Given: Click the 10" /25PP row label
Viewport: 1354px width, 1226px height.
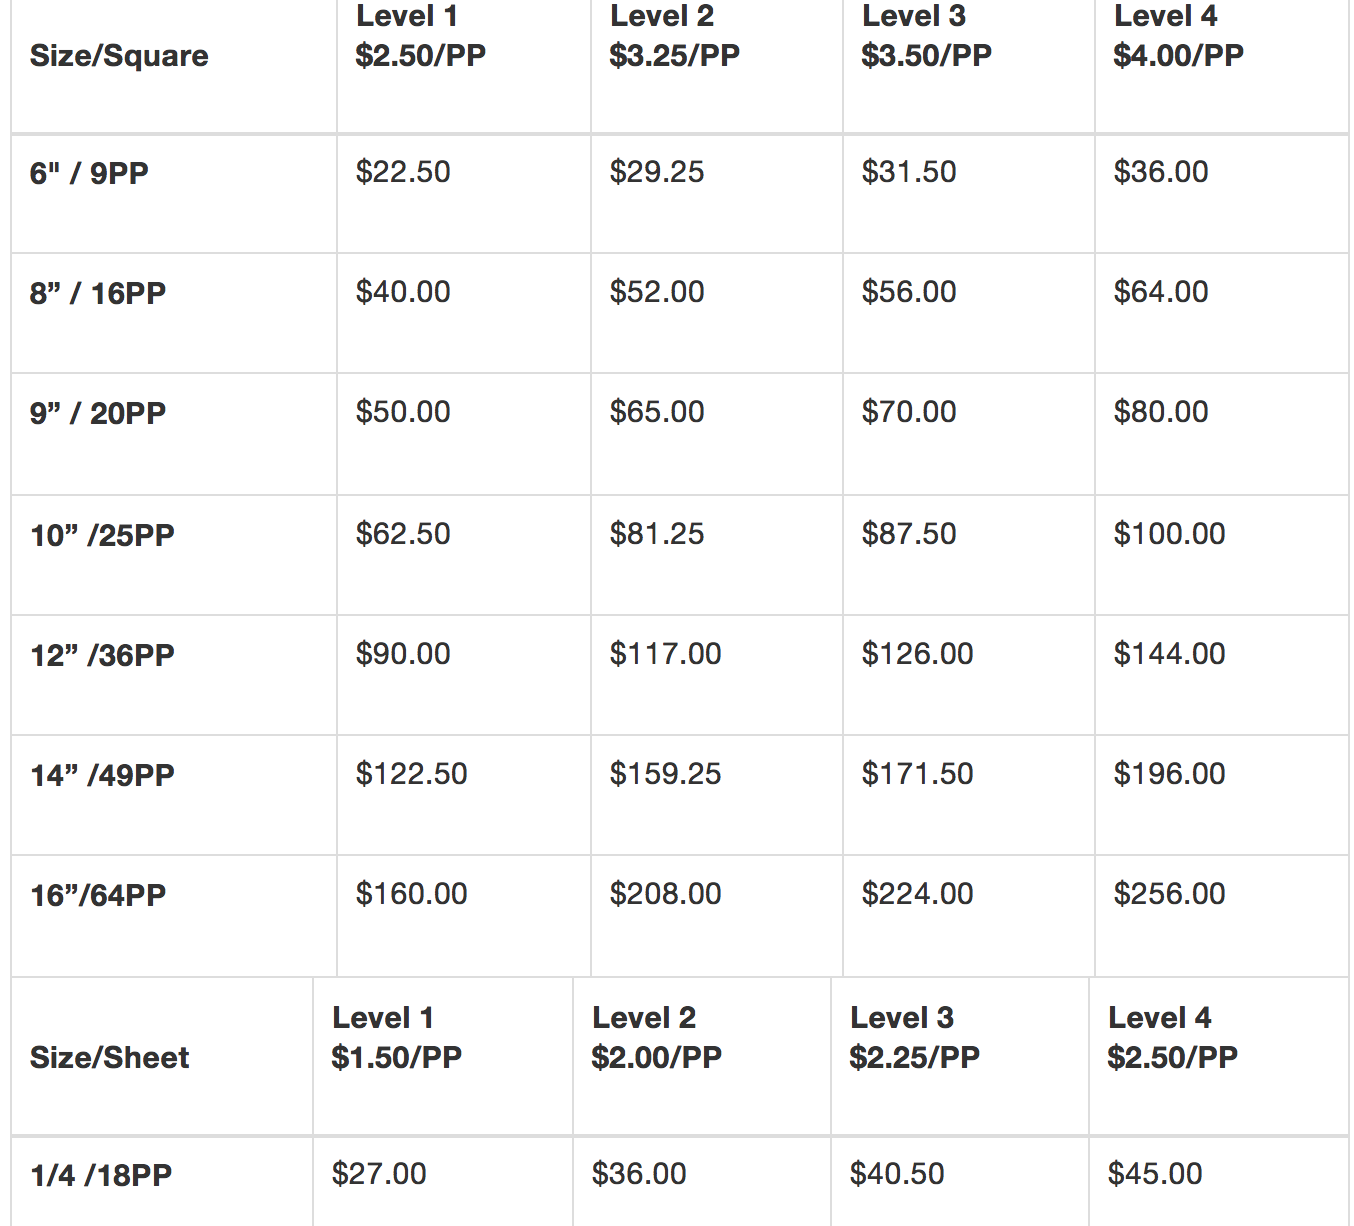Looking at the screenshot, I should tap(102, 535).
